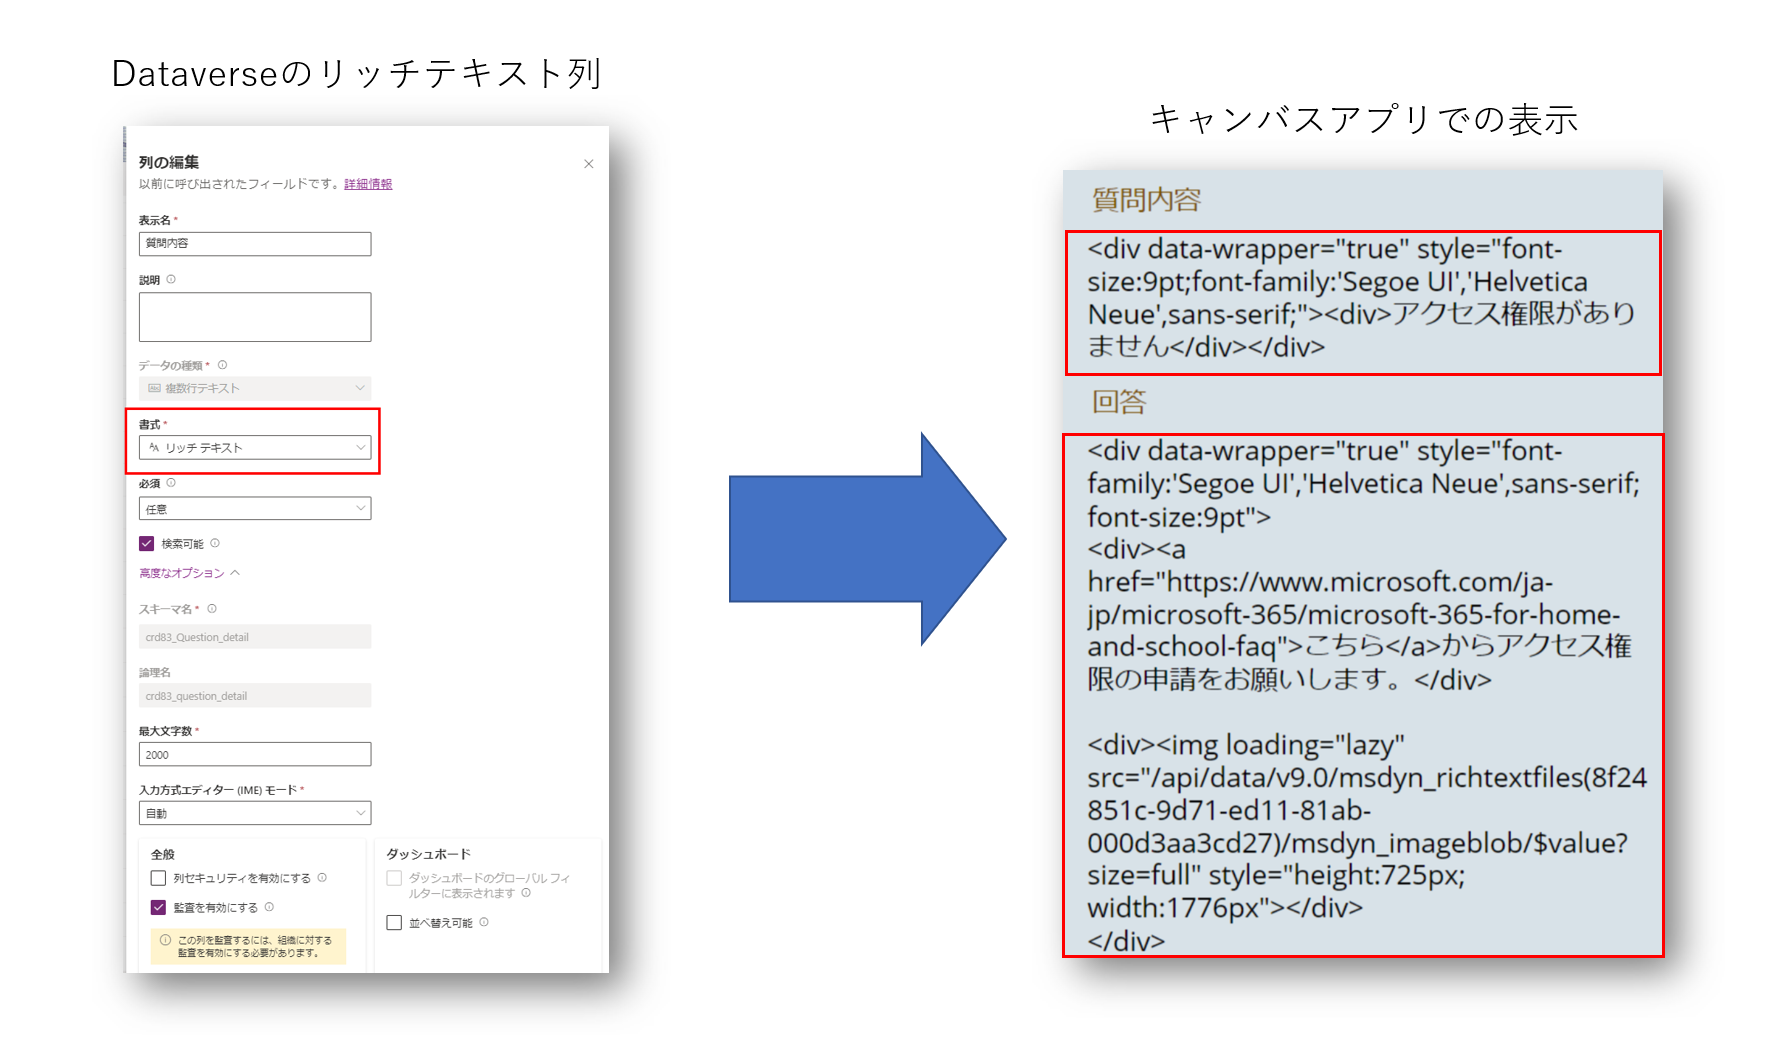1773x1046 pixels.
Task: Click info icon beside ダッシュボード filter option
Action: tap(526, 893)
